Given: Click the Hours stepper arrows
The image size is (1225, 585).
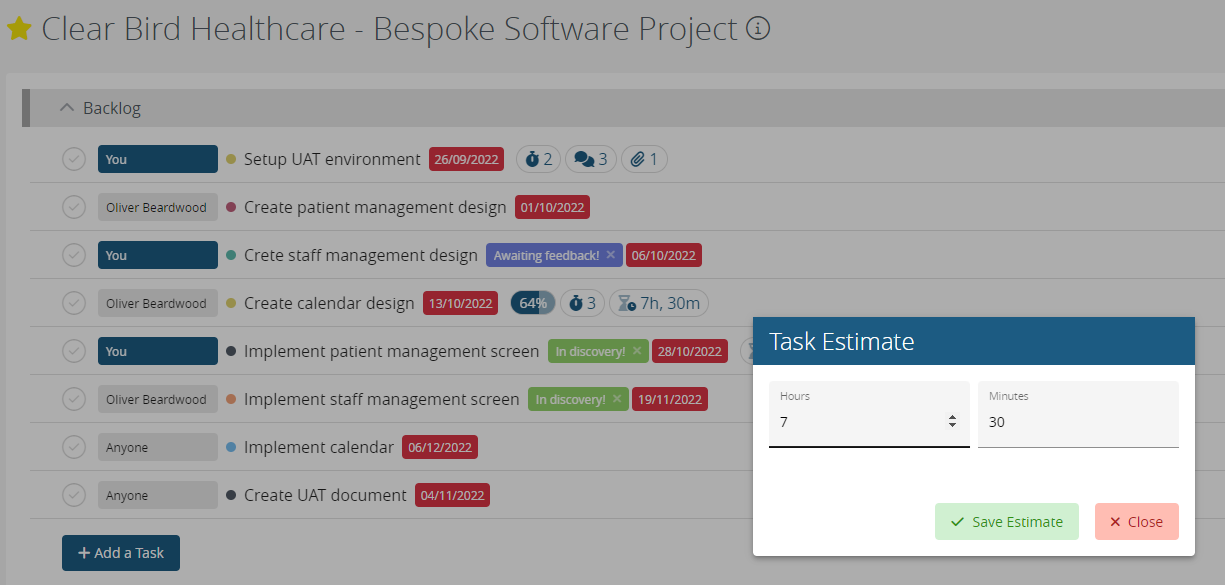Looking at the screenshot, I should point(952,422).
